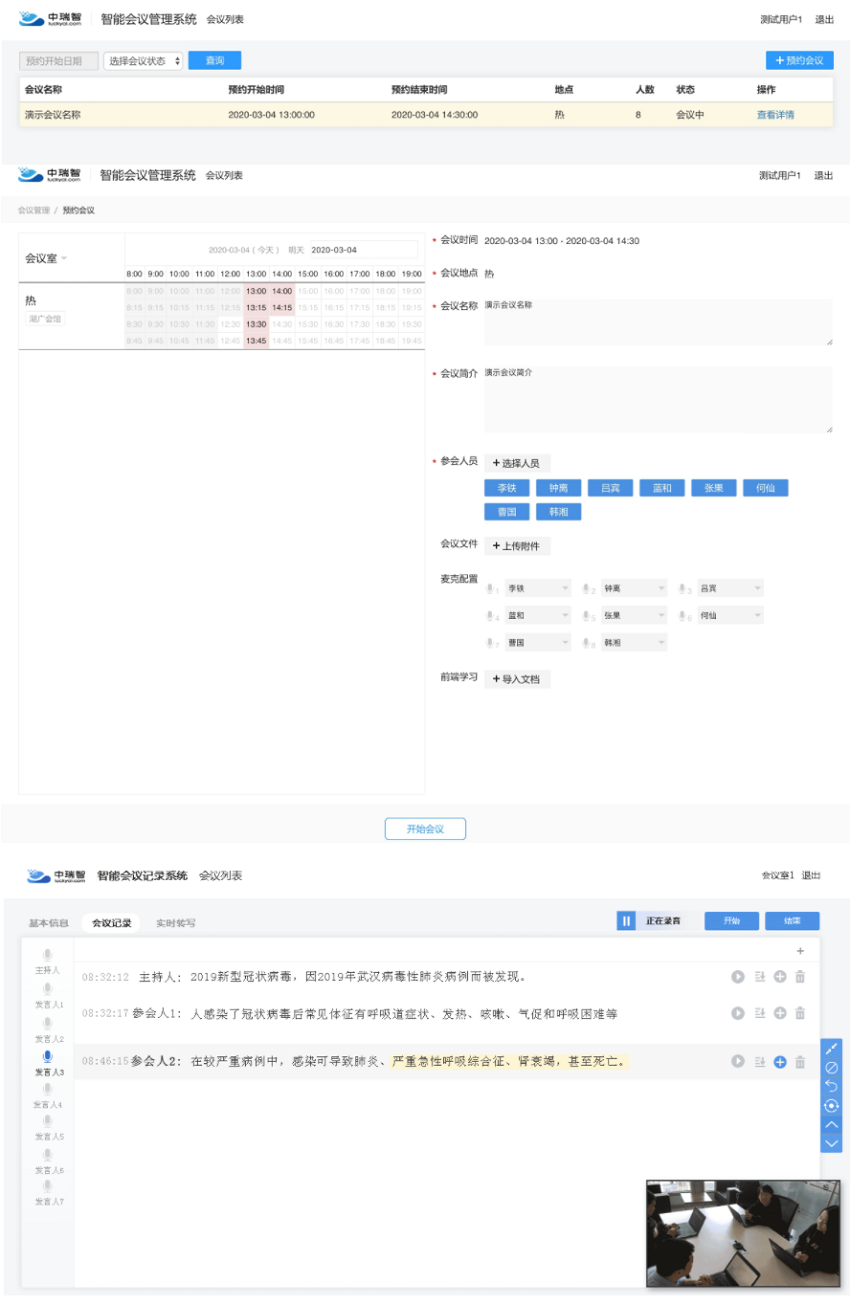Click the add circle icon on 主持人 line
Viewport: 850px width, 1305px height.
click(x=780, y=977)
